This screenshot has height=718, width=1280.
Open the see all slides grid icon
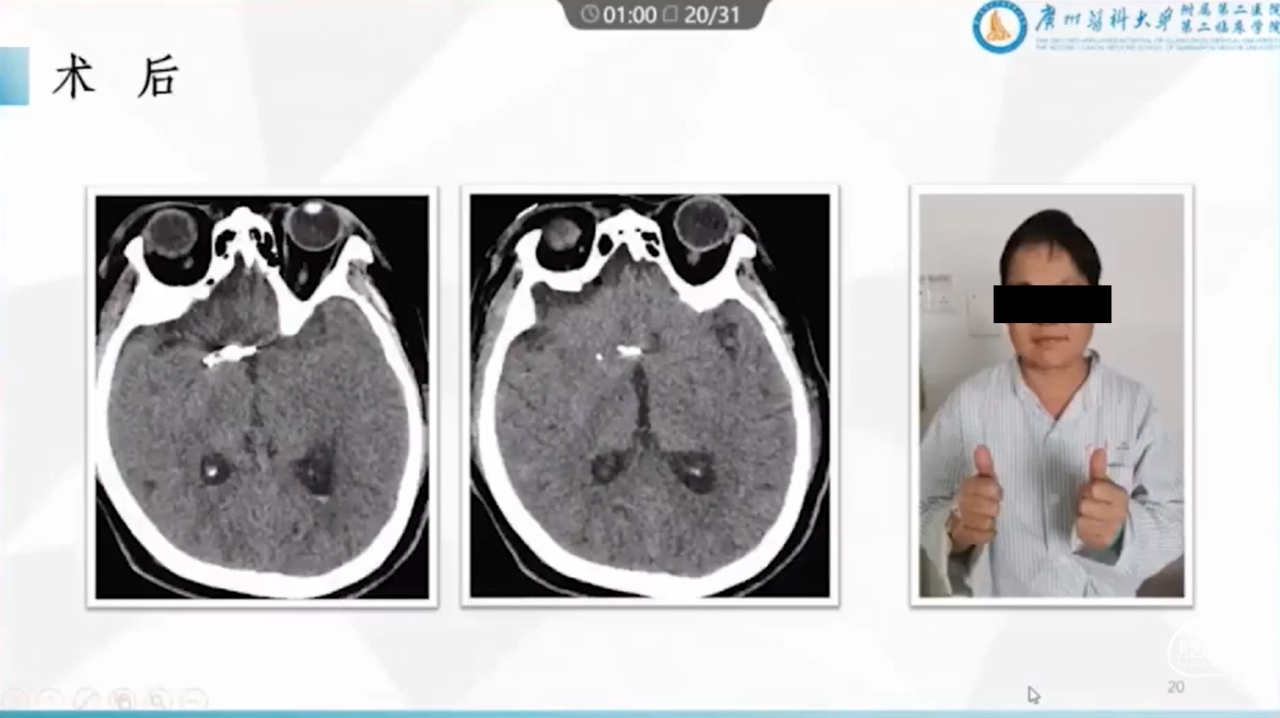pyautogui.click(x=121, y=699)
